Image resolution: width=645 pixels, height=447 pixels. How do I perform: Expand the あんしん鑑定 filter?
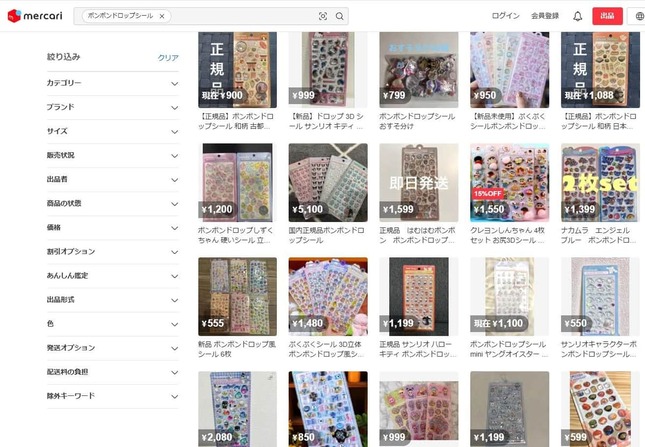click(x=112, y=276)
